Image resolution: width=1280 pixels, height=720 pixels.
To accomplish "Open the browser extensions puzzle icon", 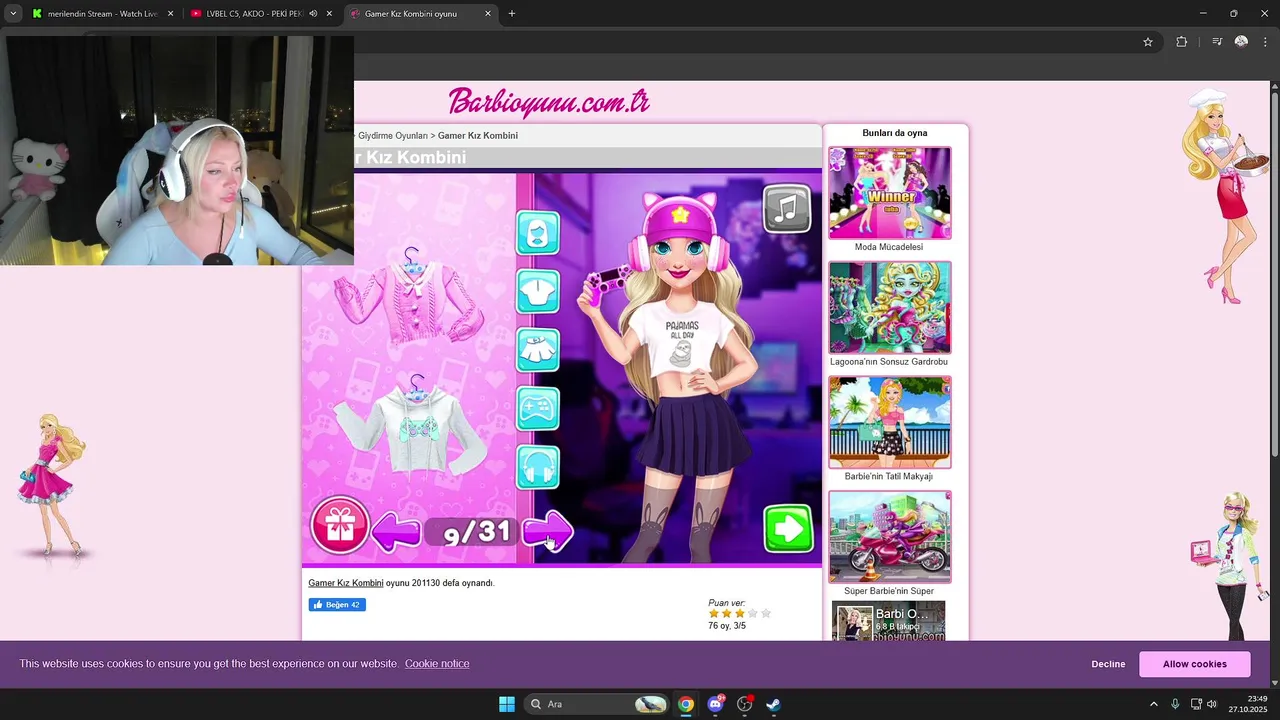I will 1182,42.
